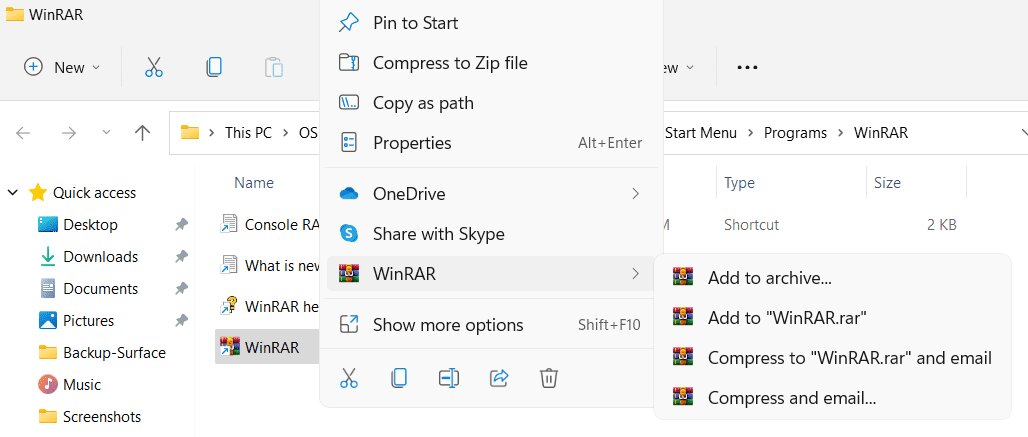This screenshot has width=1028, height=437.
Task: Click the 2 KB size value
Action: click(941, 225)
